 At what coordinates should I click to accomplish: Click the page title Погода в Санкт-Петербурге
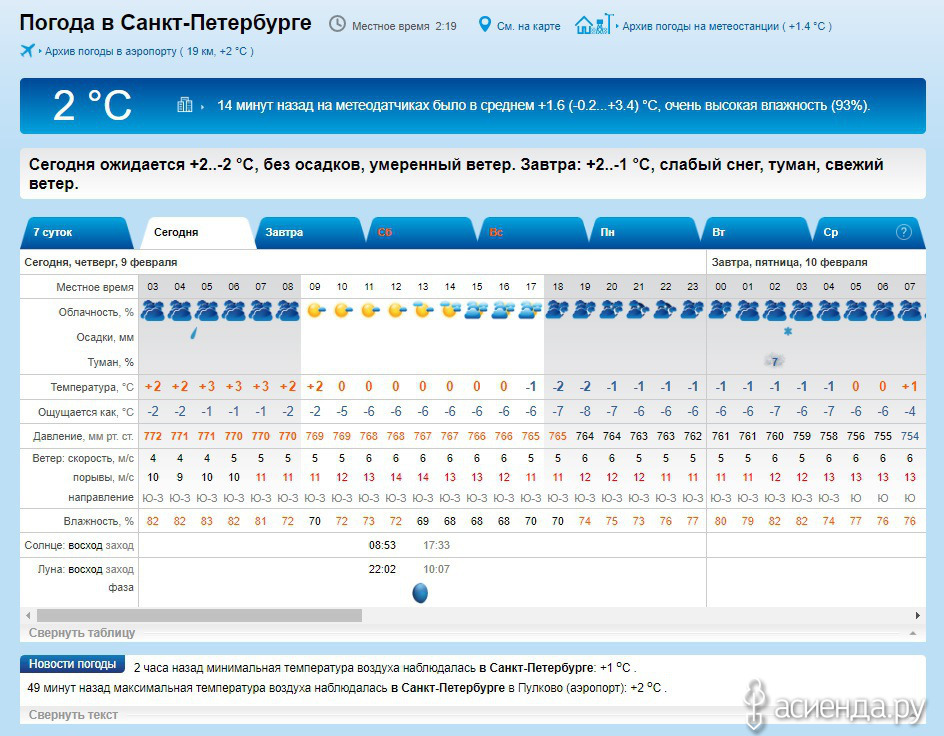pyautogui.click(x=166, y=23)
